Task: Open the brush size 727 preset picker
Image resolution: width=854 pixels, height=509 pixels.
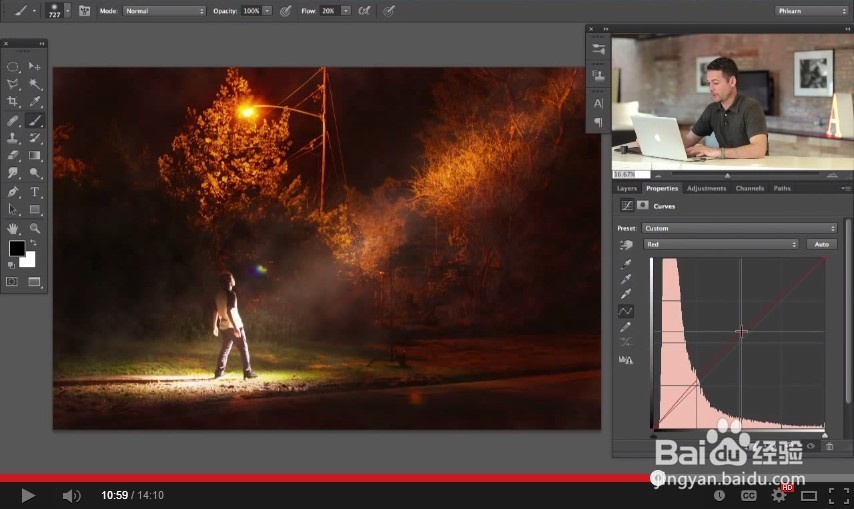Action: tap(58, 10)
